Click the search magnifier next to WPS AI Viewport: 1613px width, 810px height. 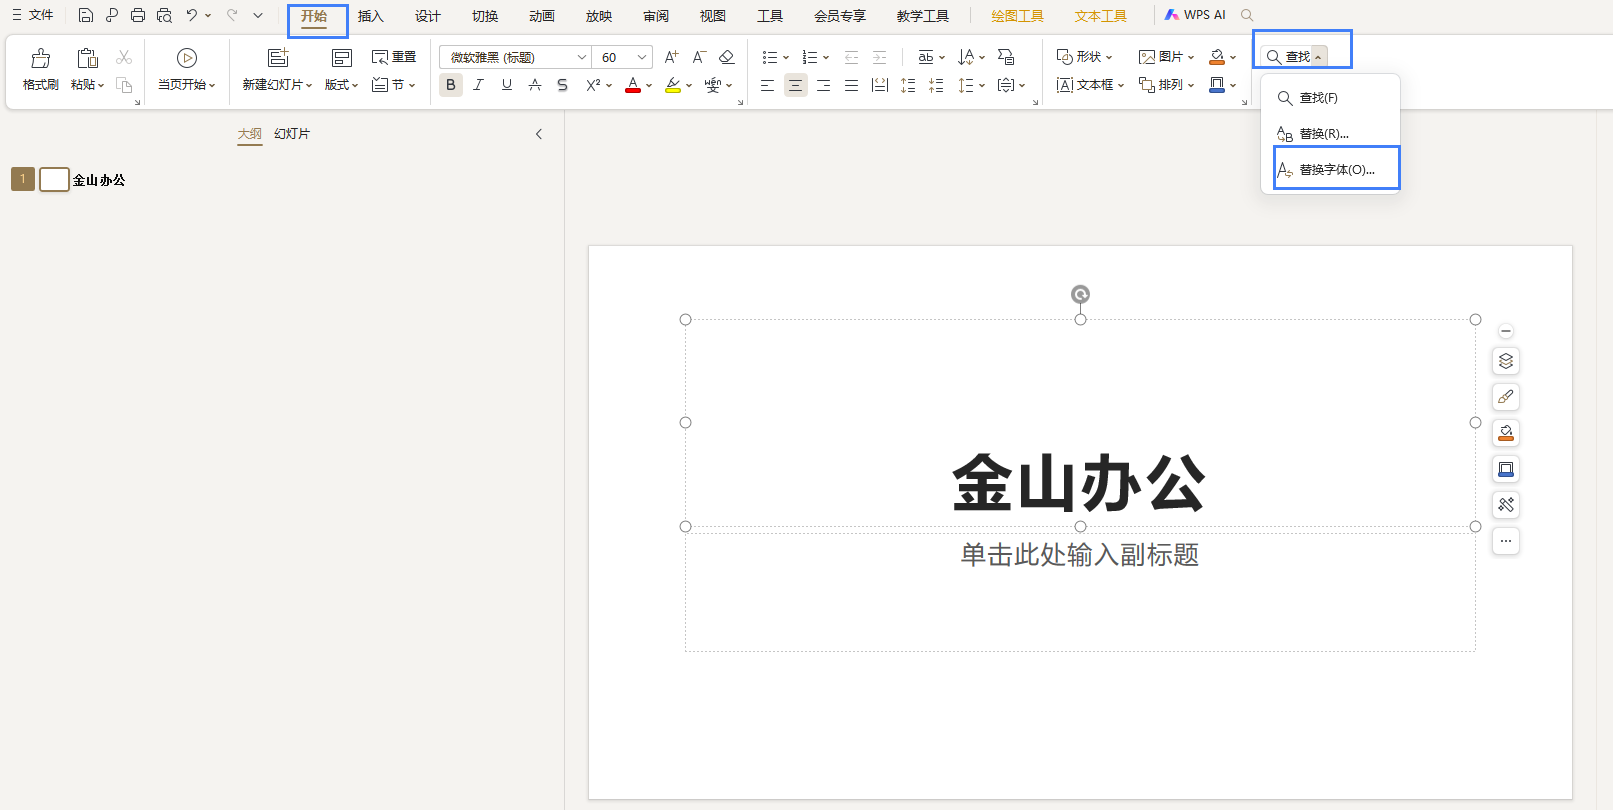coord(1247,15)
